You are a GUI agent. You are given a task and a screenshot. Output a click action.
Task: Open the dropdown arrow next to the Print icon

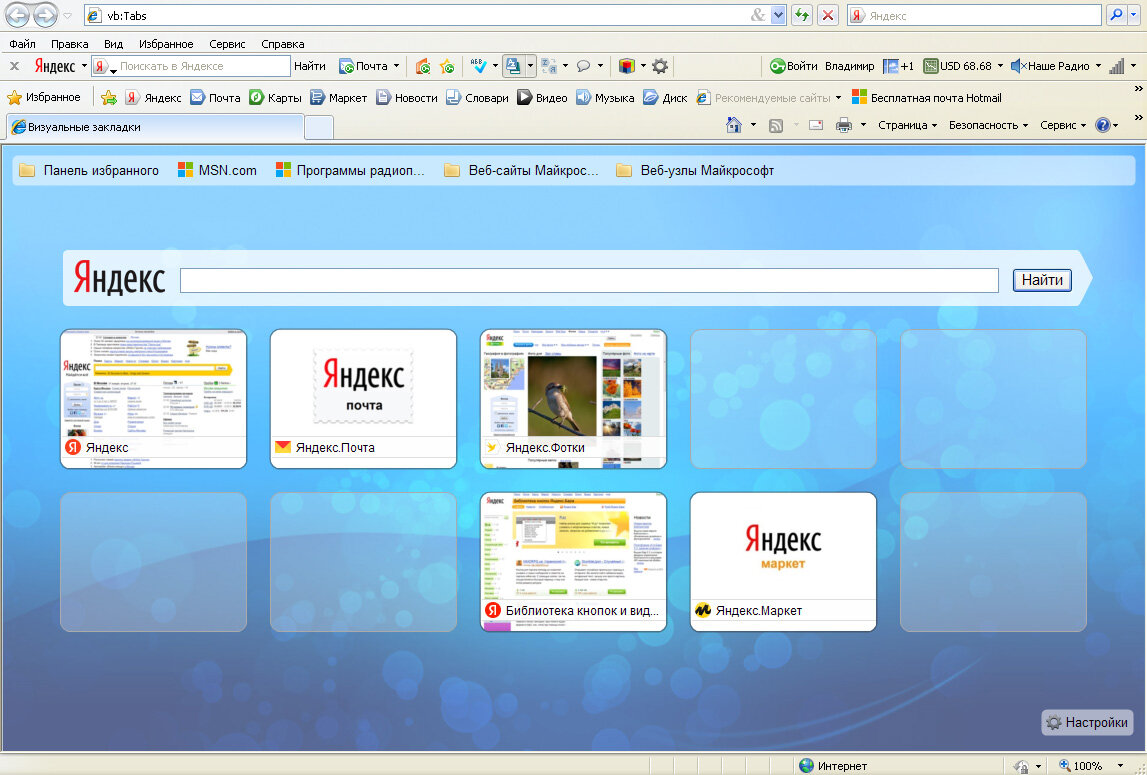click(x=863, y=125)
